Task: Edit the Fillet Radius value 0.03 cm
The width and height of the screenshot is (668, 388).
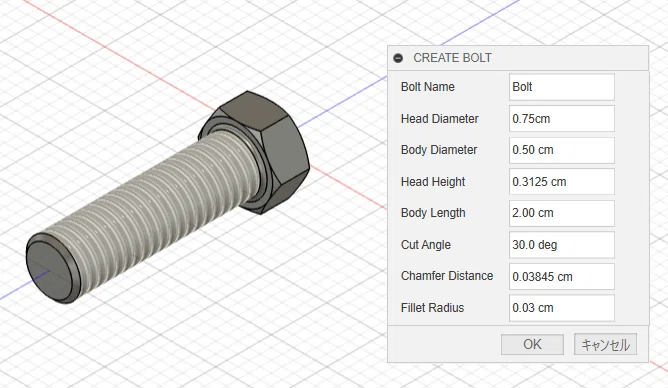Action: (x=561, y=308)
